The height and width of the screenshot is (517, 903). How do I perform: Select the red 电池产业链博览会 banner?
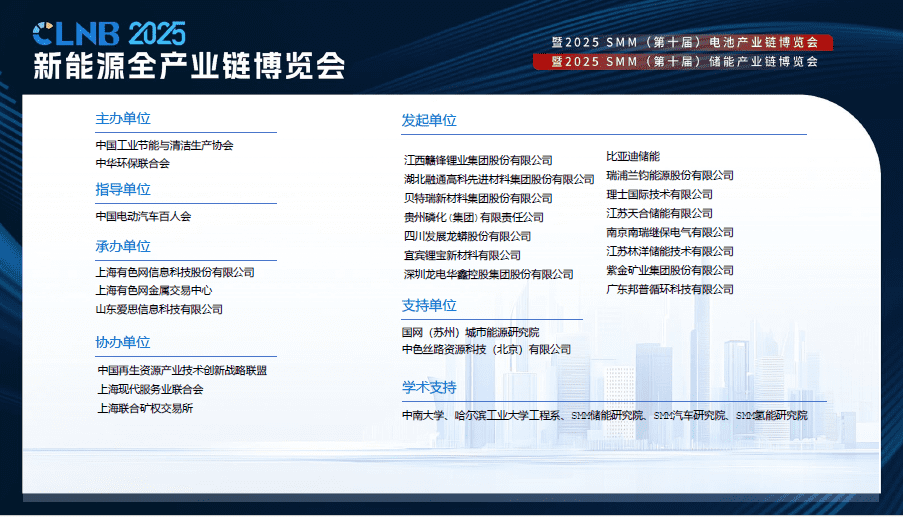point(691,43)
